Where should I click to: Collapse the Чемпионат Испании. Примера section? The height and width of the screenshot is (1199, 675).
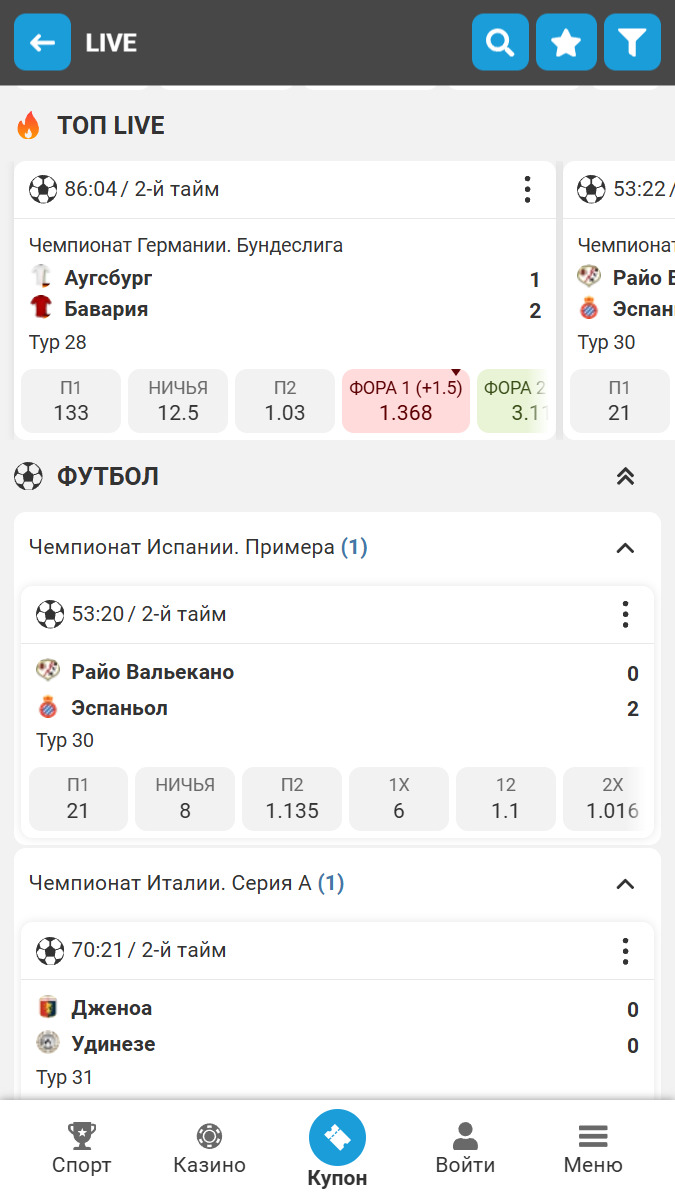(625, 548)
